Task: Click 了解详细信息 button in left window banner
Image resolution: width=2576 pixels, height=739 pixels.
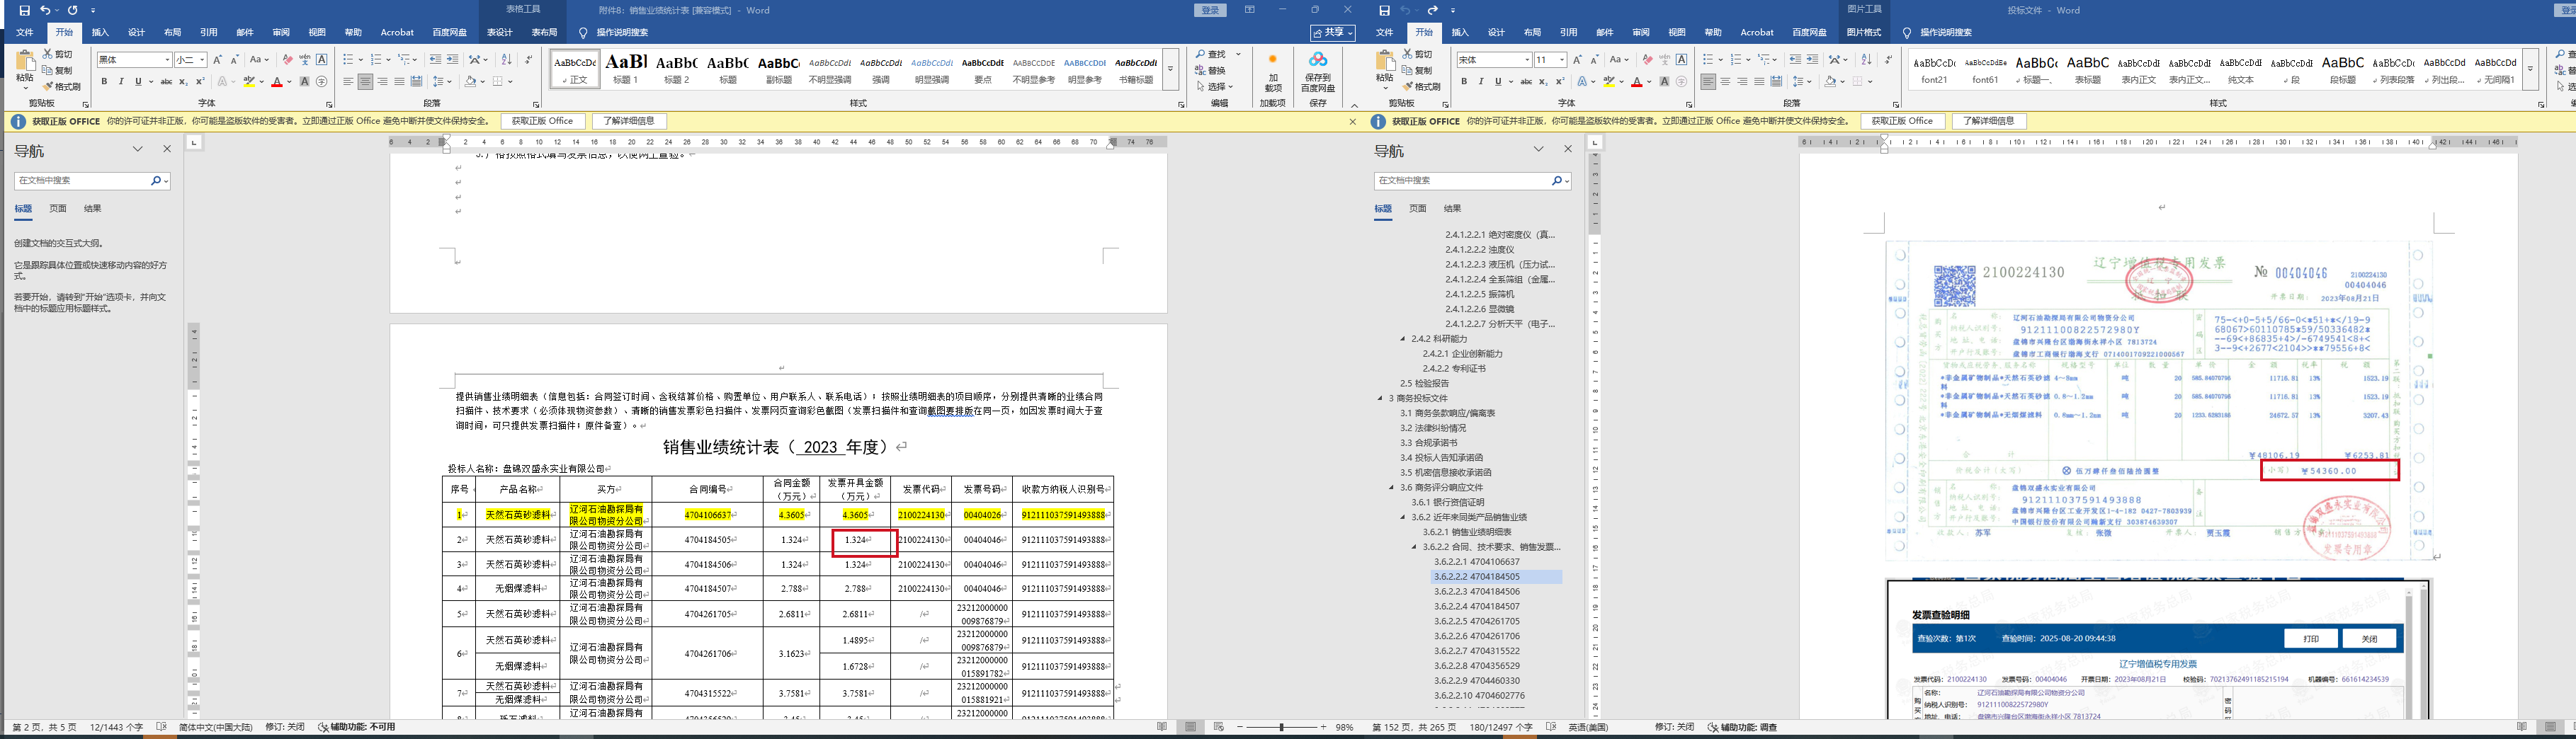Action: coord(629,121)
